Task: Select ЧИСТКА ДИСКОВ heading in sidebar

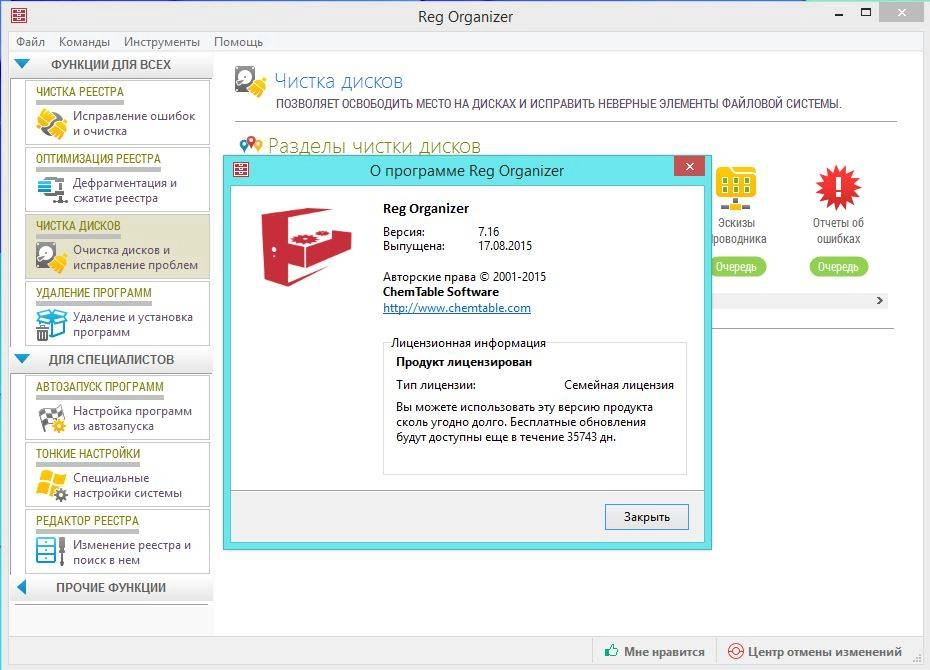Action: (x=78, y=226)
